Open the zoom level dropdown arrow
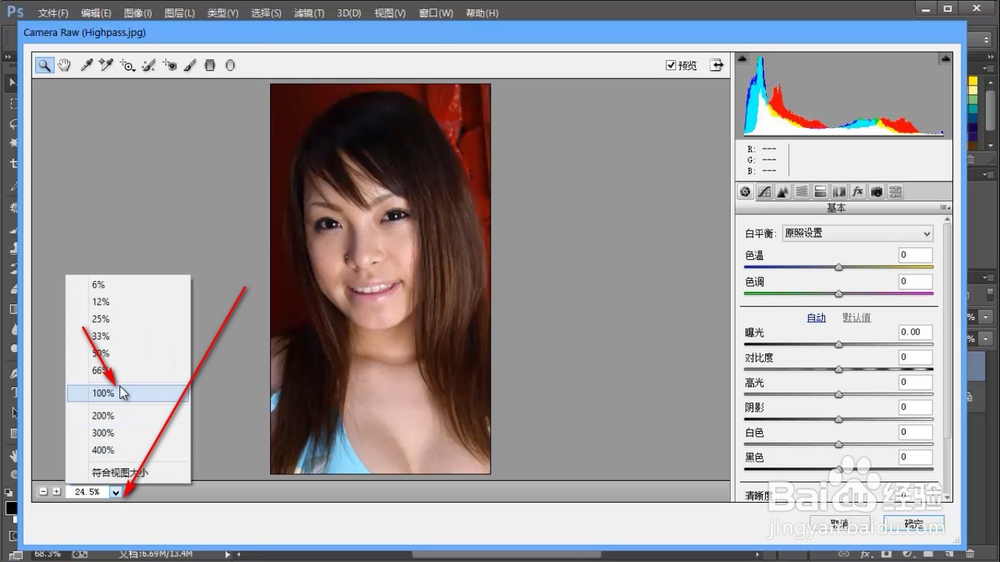Viewport: 1000px width, 562px height. [115, 492]
